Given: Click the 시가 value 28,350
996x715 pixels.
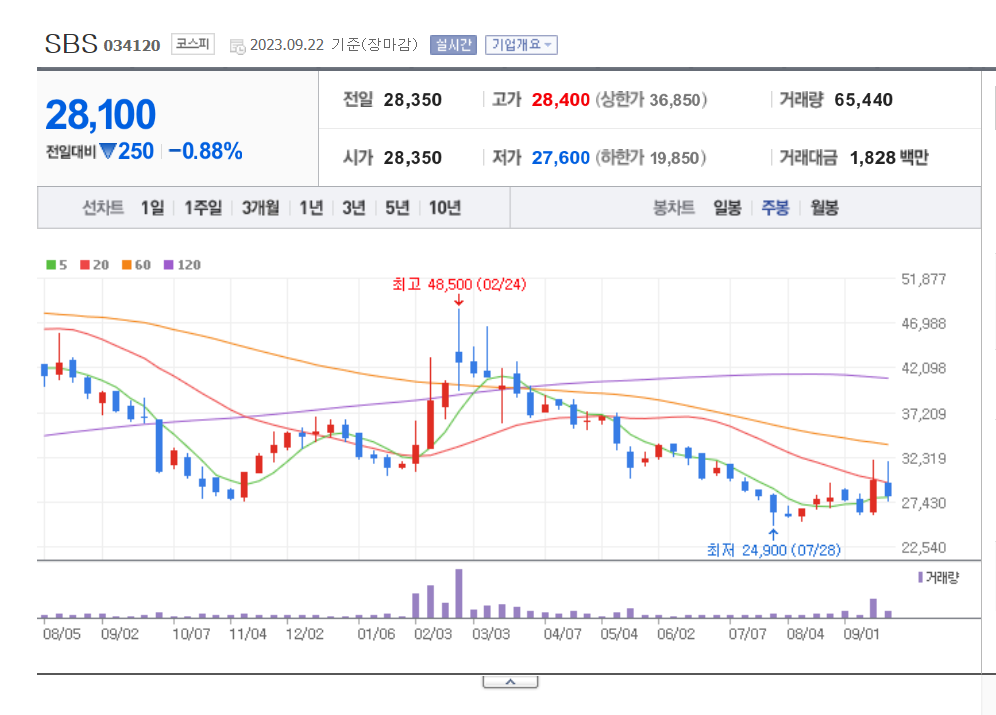Looking at the screenshot, I should click(x=413, y=157).
